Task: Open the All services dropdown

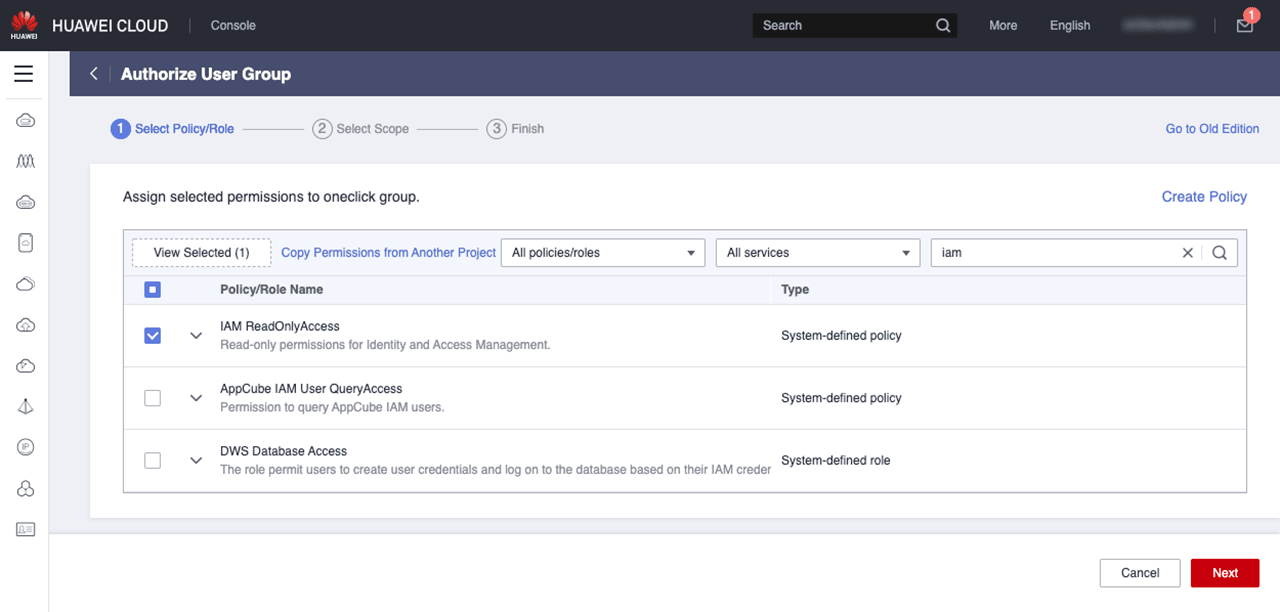Action: click(x=817, y=253)
